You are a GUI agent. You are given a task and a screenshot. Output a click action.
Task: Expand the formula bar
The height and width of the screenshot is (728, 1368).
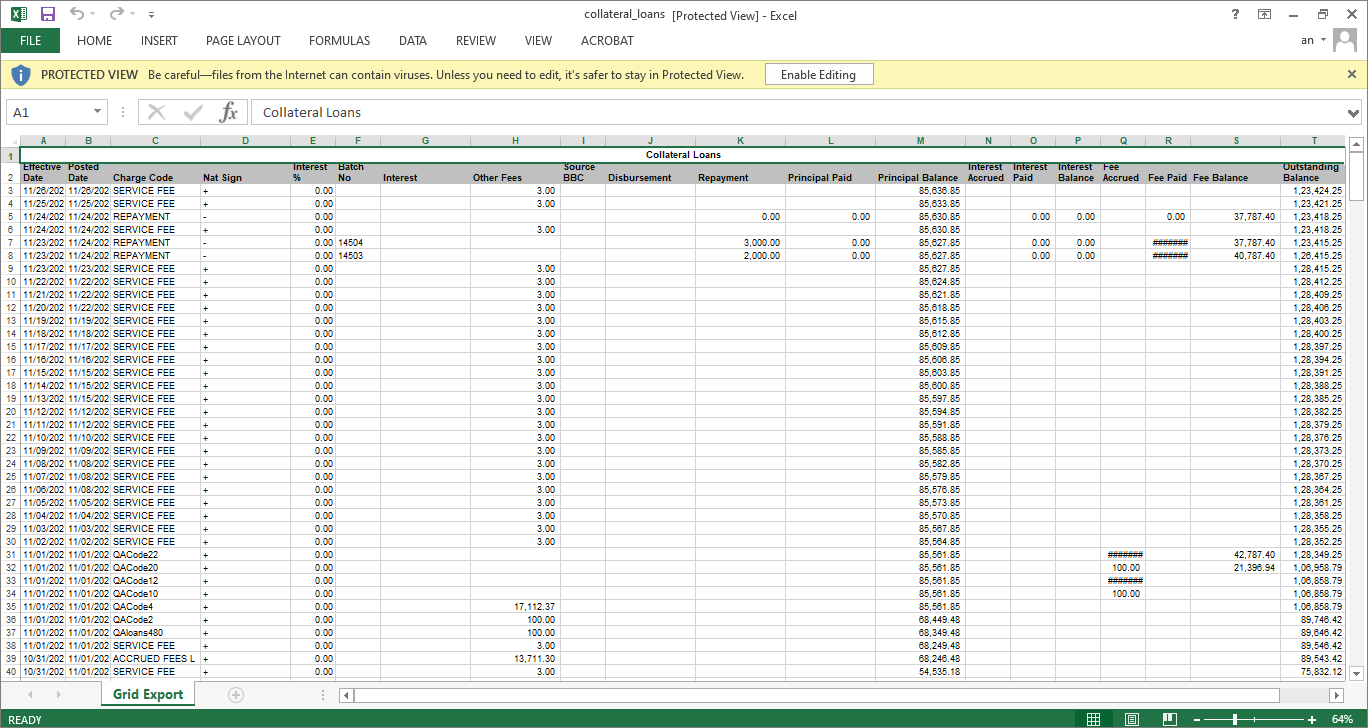1354,112
